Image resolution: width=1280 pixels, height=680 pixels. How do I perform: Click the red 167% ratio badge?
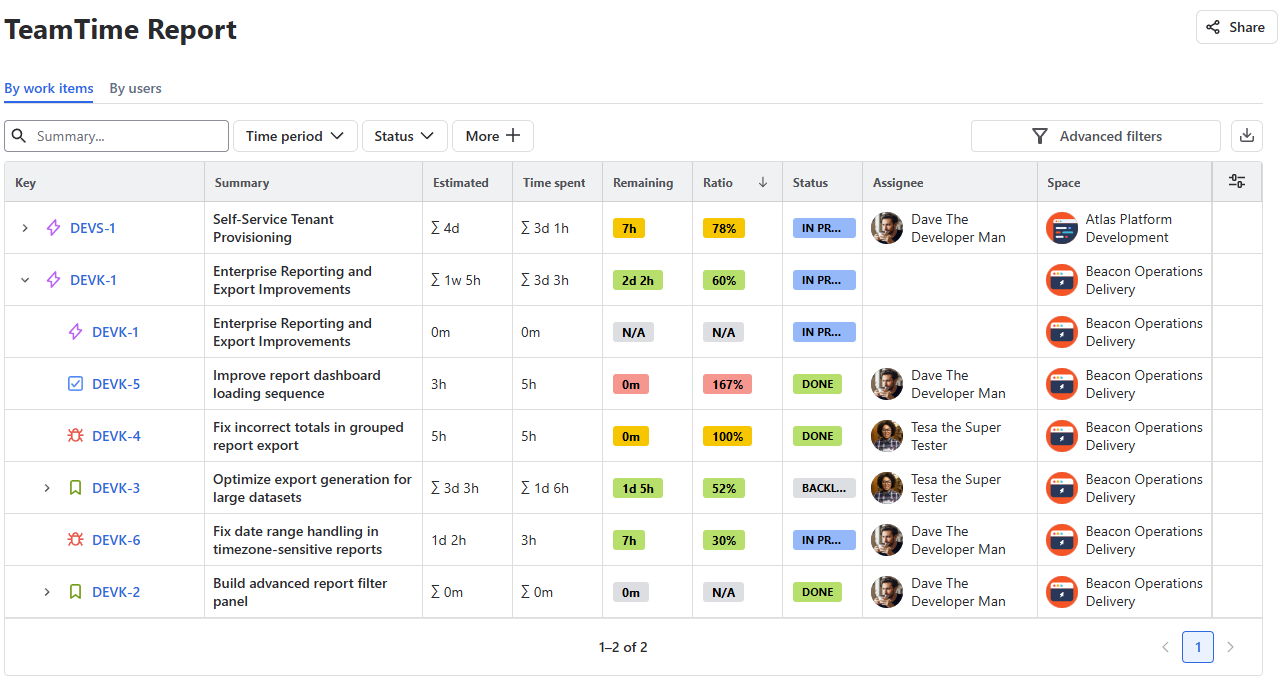727,384
